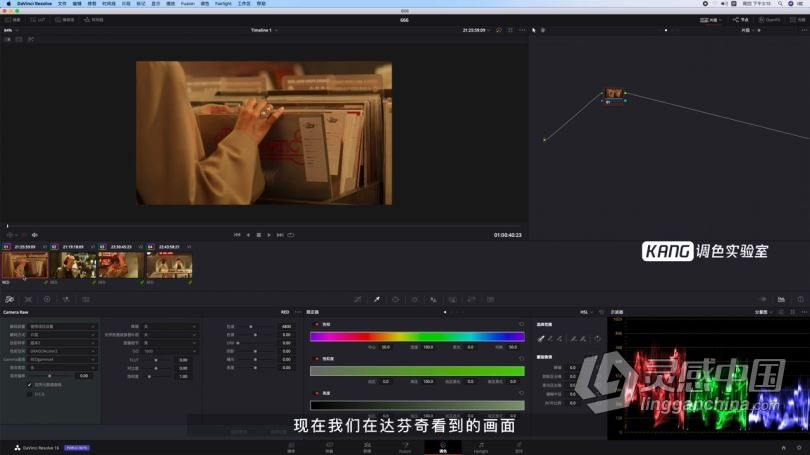Open the Curves palette icon

point(357,300)
